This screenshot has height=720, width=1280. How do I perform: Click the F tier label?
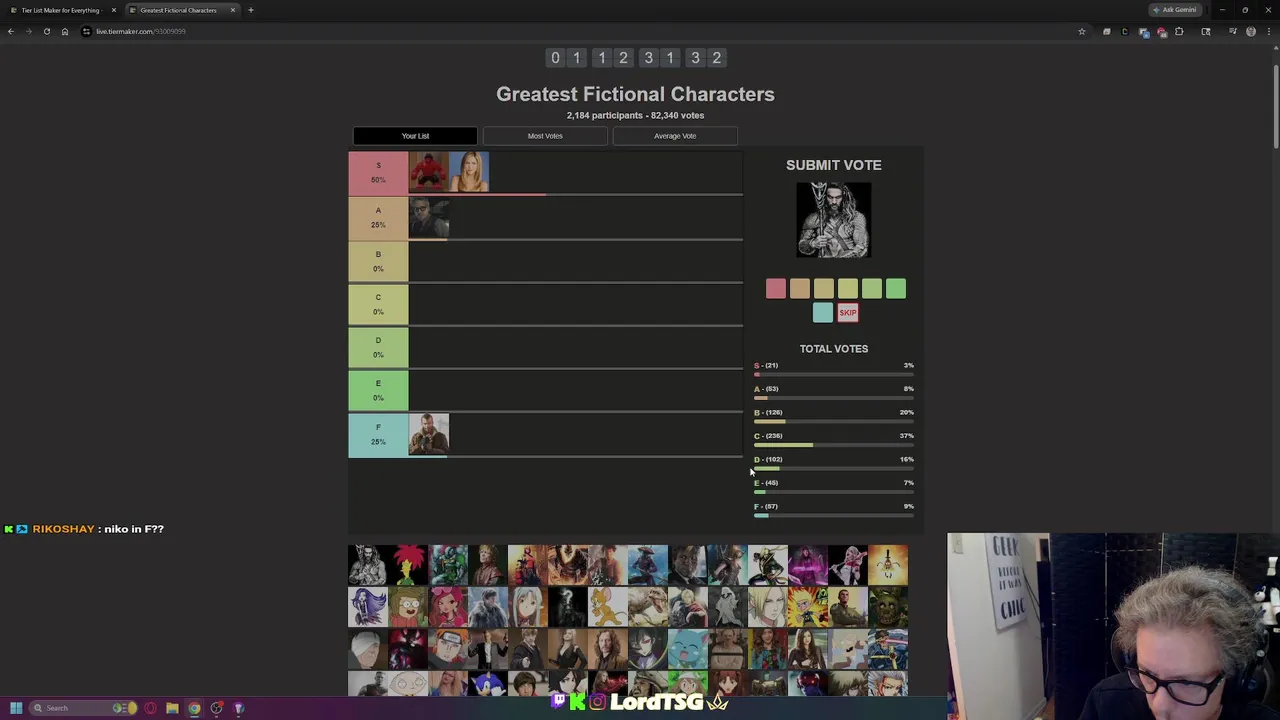tap(378, 434)
